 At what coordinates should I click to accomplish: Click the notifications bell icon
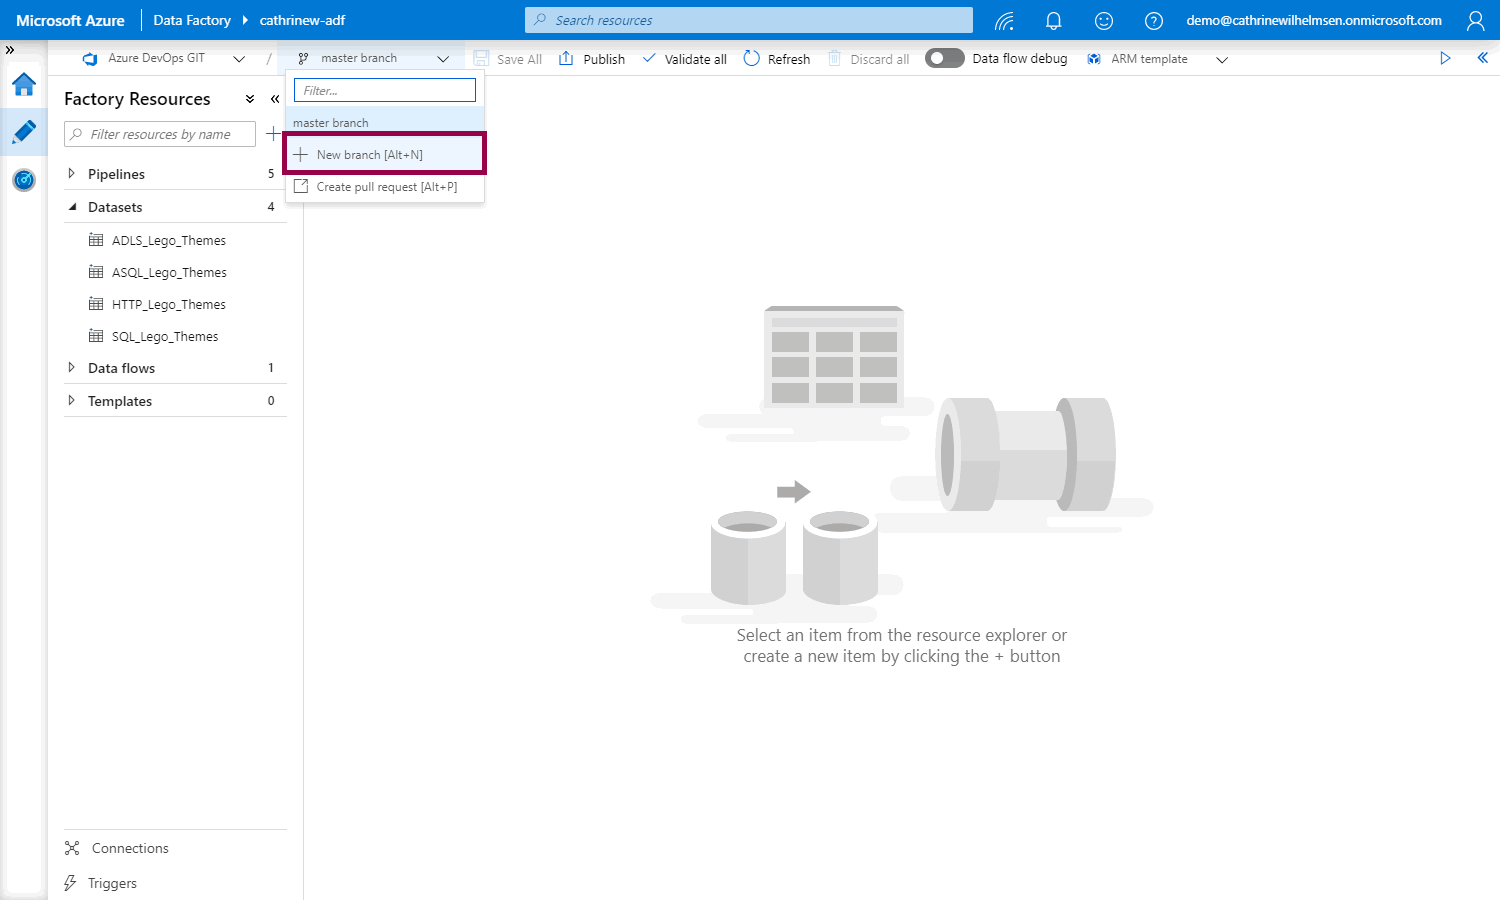point(1053,21)
